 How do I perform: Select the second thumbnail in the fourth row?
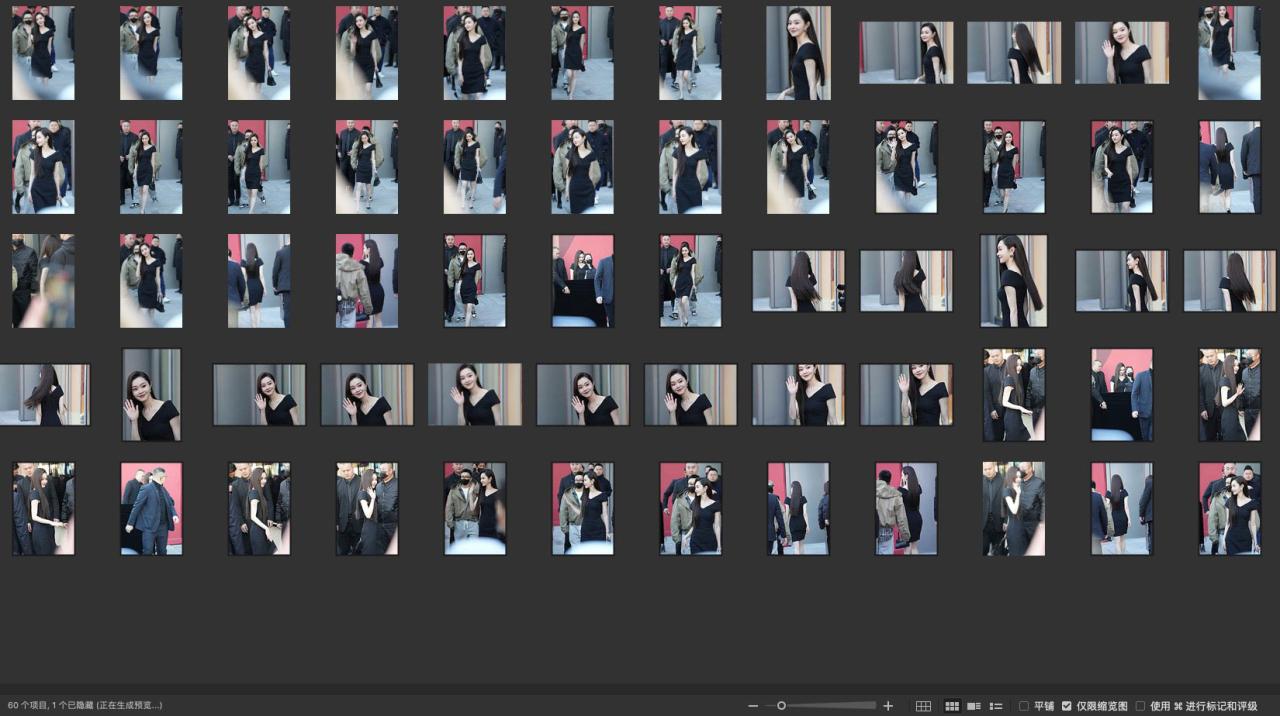point(152,395)
